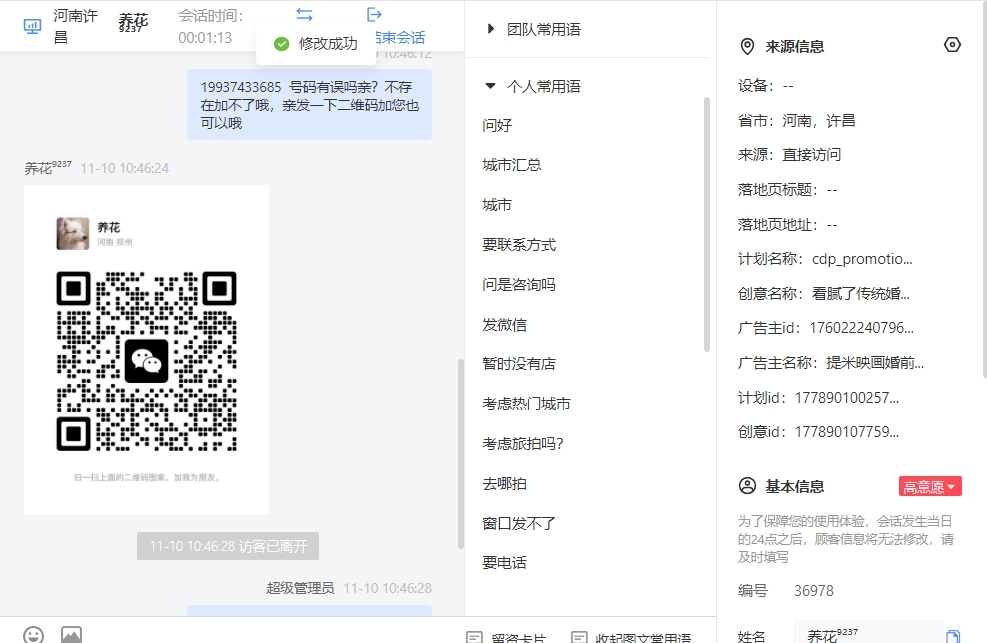The image size is (987, 643).
Task: Click the right info panel scrollbar
Action: pos(984,189)
